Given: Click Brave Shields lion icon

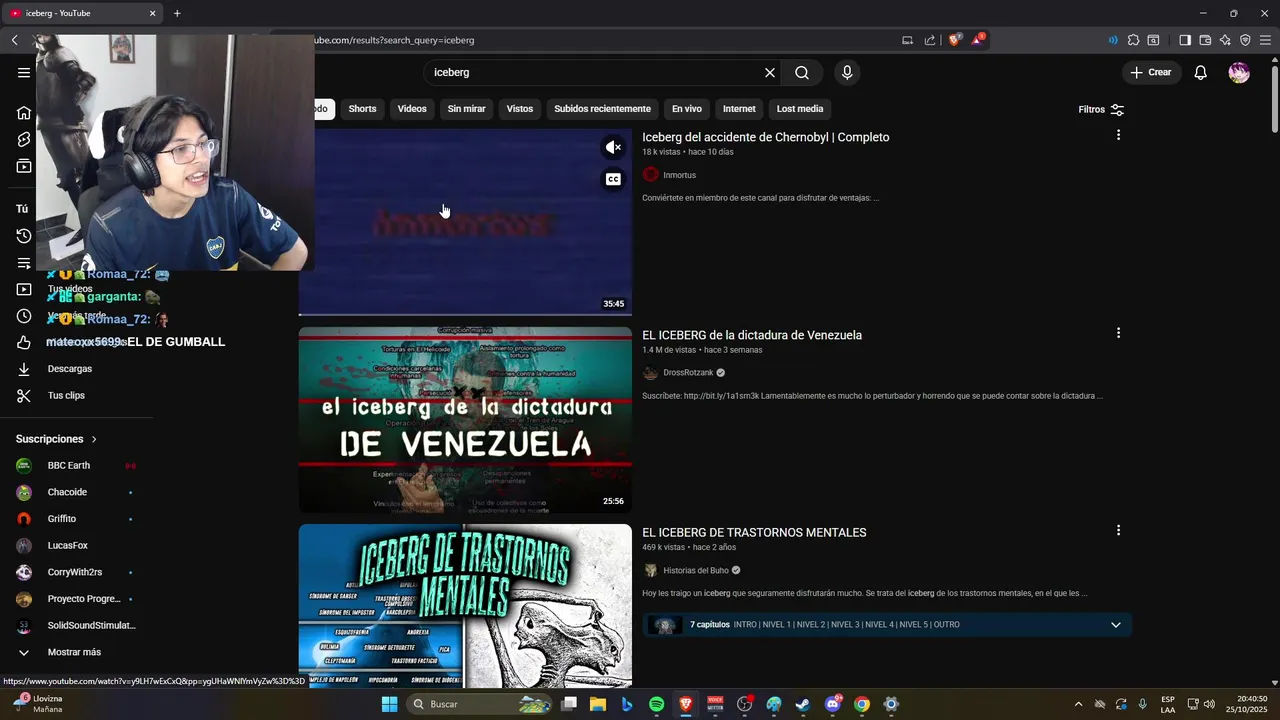Looking at the screenshot, I should click(955, 40).
